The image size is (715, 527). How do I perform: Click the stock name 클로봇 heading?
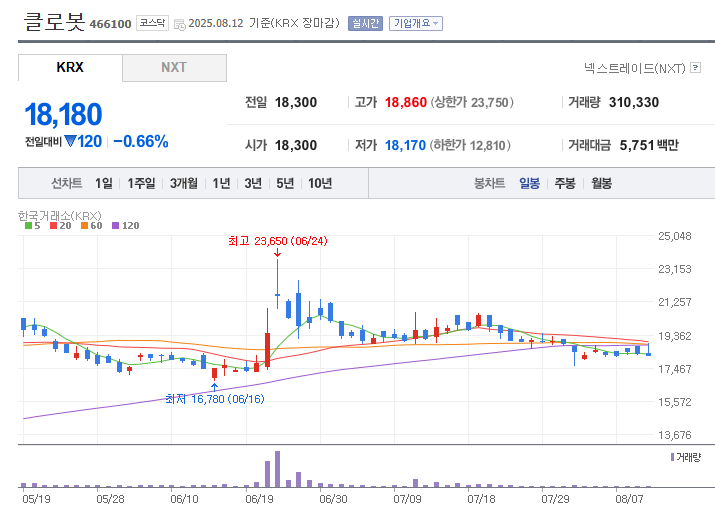click(54, 21)
